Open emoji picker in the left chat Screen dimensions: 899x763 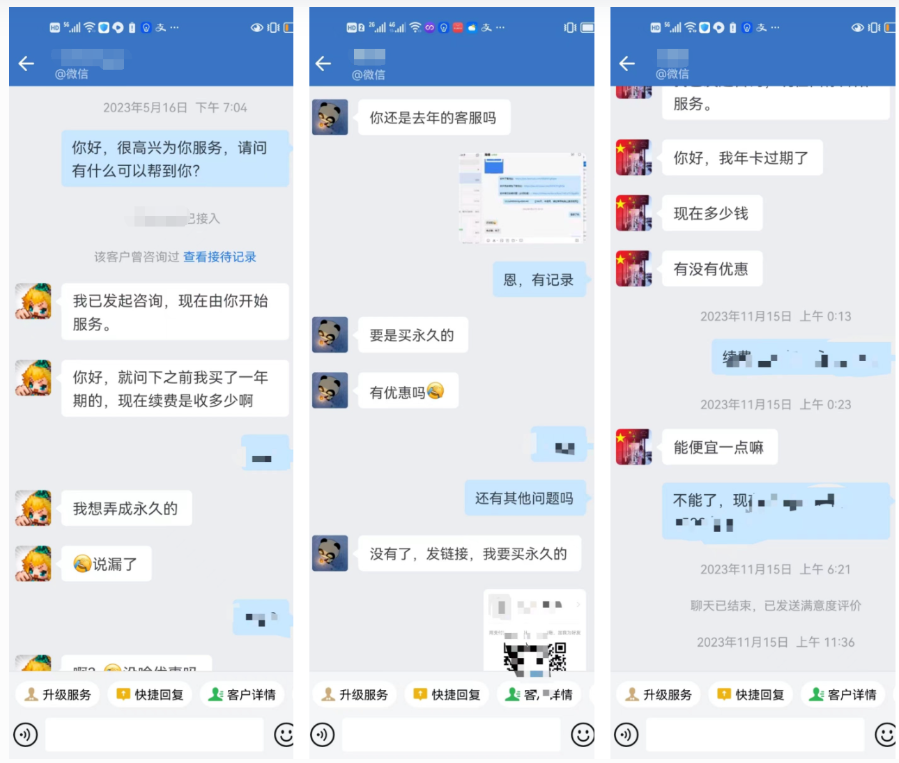pyautogui.click(x=284, y=734)
